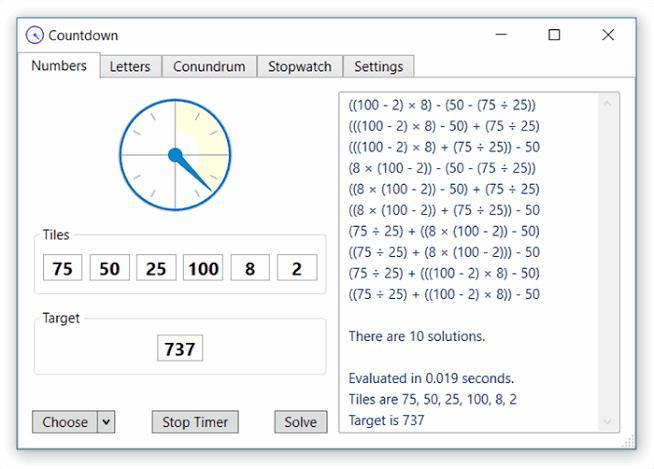The height and width of the screenshot is (469, 654).
Task: Click the target field showing 737
Action: coord(180,348)
